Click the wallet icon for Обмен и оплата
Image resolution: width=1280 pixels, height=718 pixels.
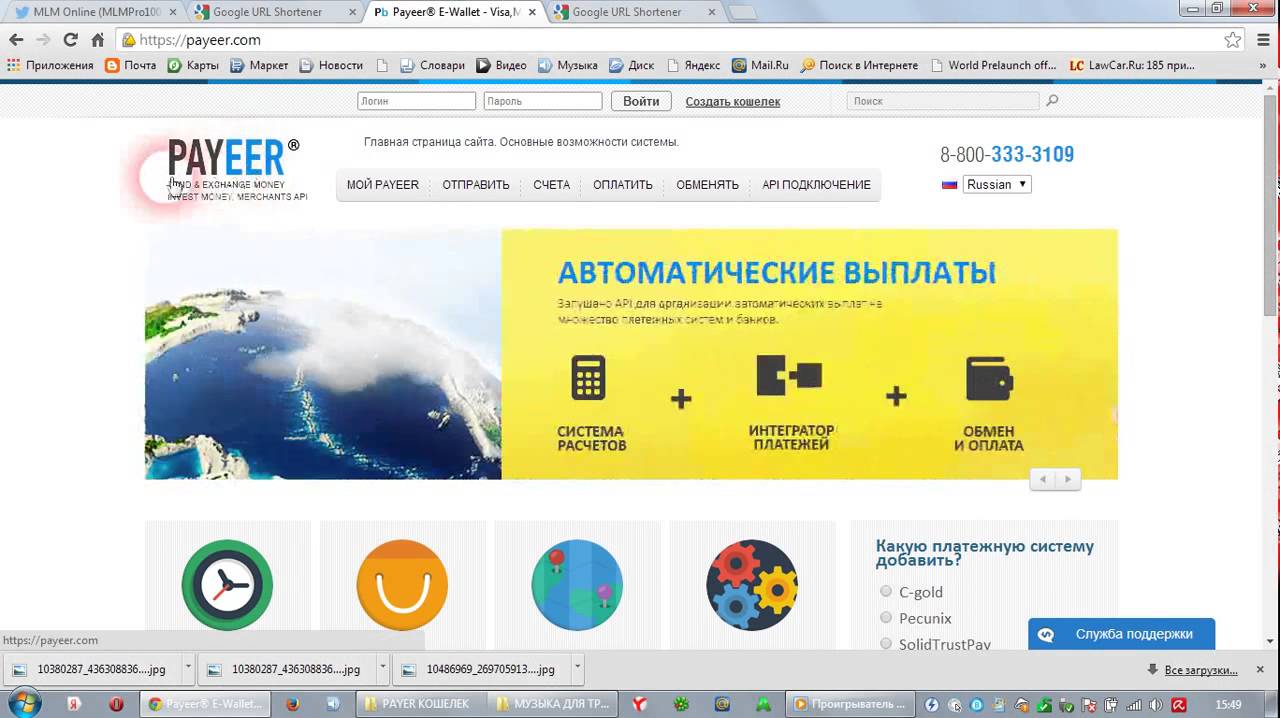(x=989, y=379)
